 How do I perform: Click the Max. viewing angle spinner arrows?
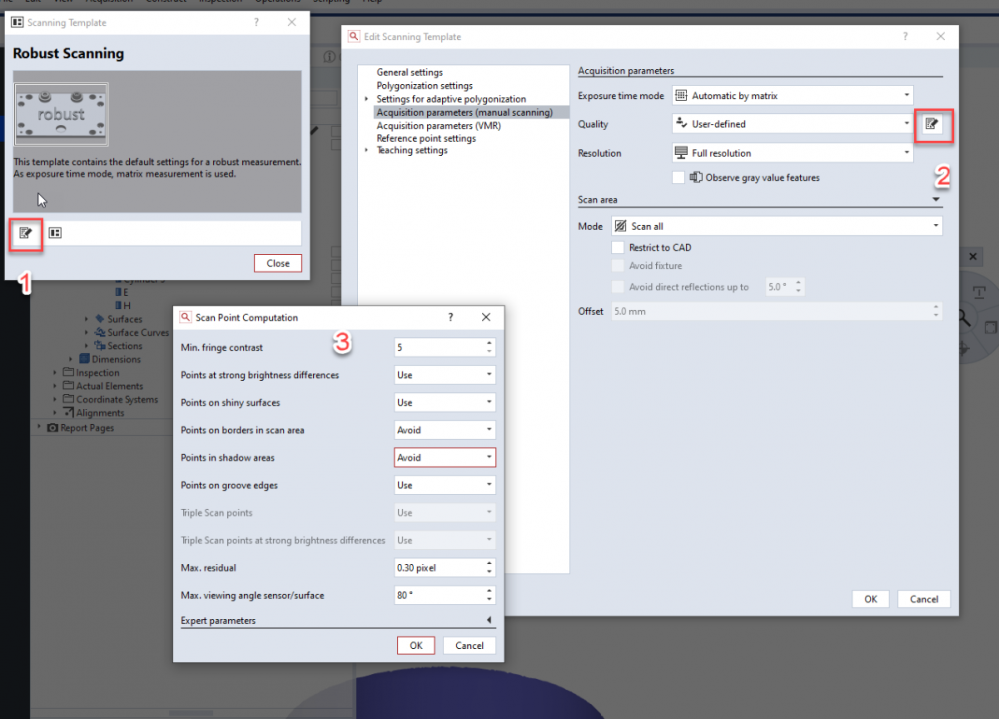pos(489,595)
